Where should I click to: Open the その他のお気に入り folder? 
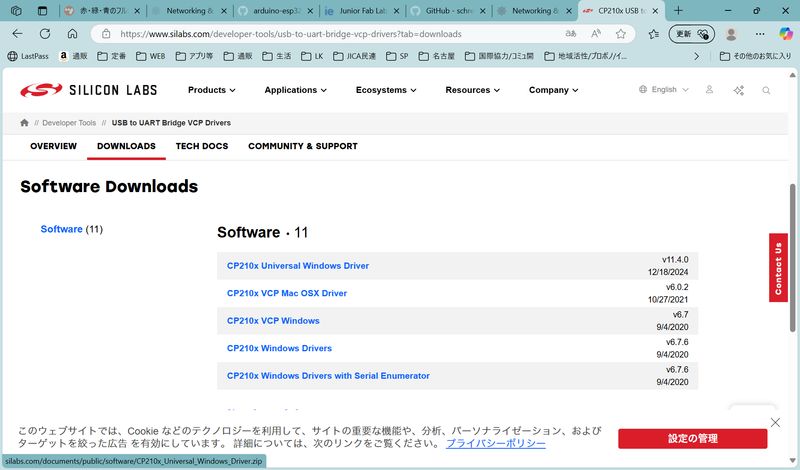pos(755,56)
